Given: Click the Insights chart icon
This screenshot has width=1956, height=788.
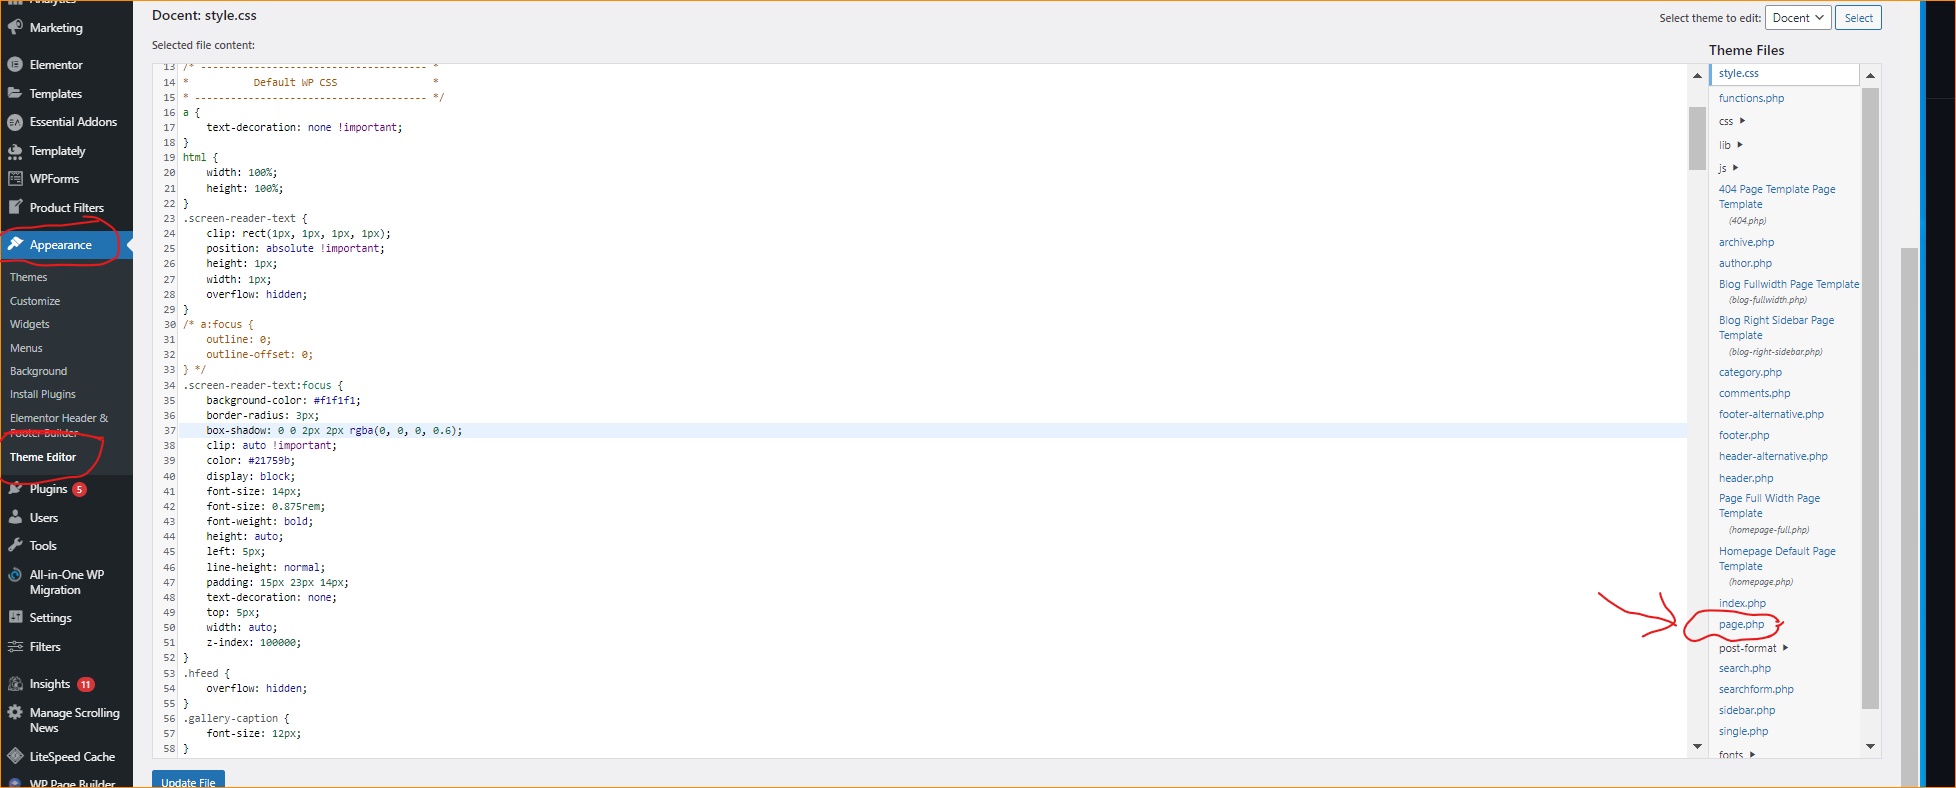Looking at the screenshot, I should click(x=15, y=684).
